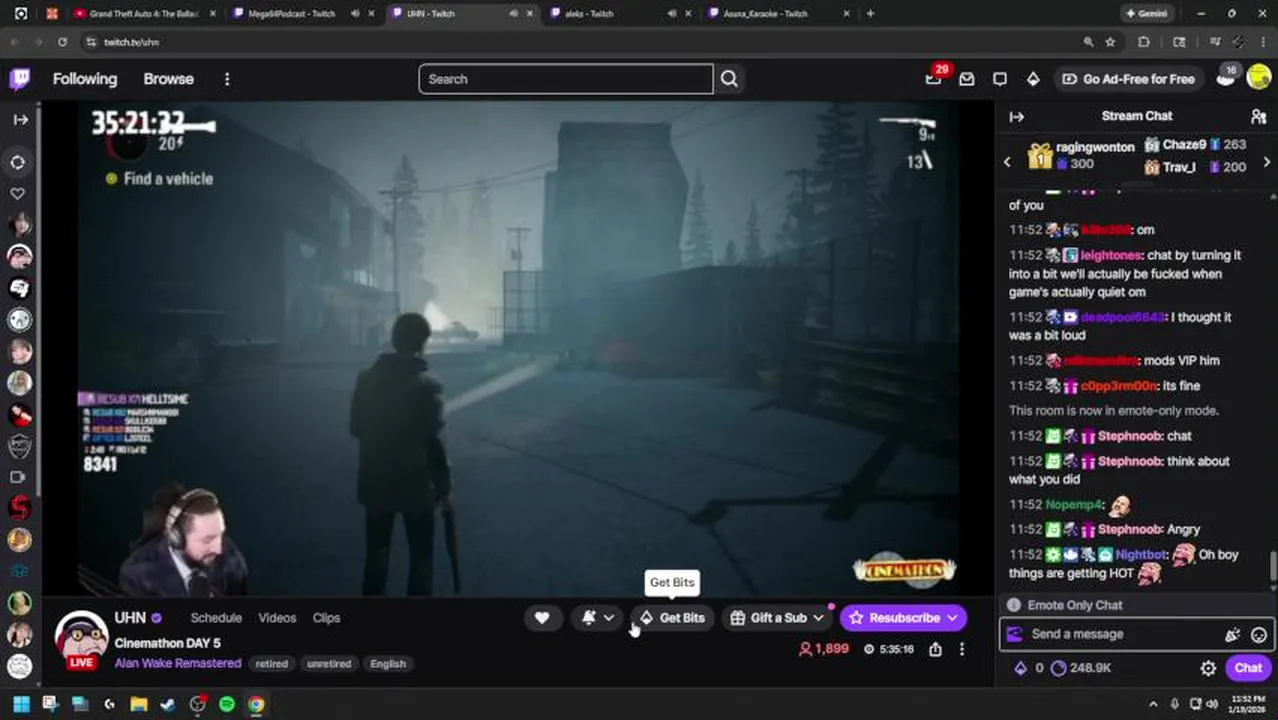Show hidden system tray icons
Viewport: 1278px width, 720px height.
point(1153,704)
